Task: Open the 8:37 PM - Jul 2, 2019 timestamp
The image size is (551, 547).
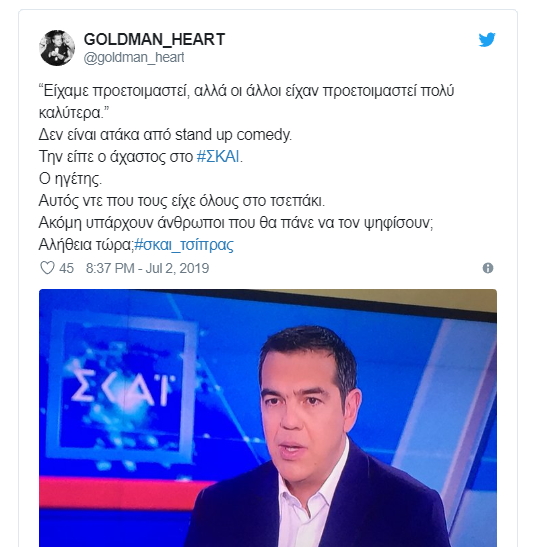Action: pyautogui.click(x=148, y=268)
